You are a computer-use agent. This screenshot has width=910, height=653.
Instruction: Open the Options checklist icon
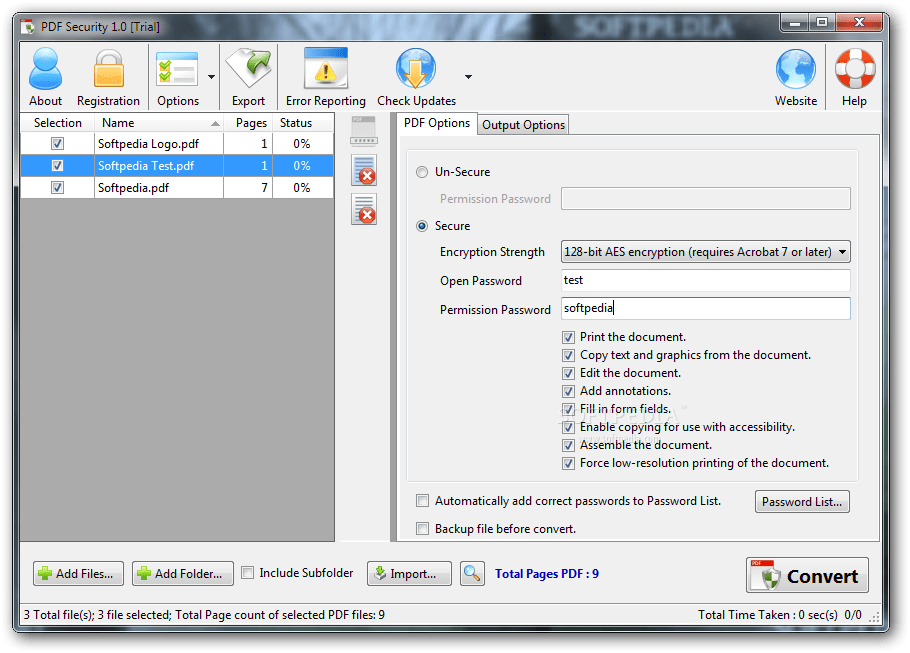177,68
